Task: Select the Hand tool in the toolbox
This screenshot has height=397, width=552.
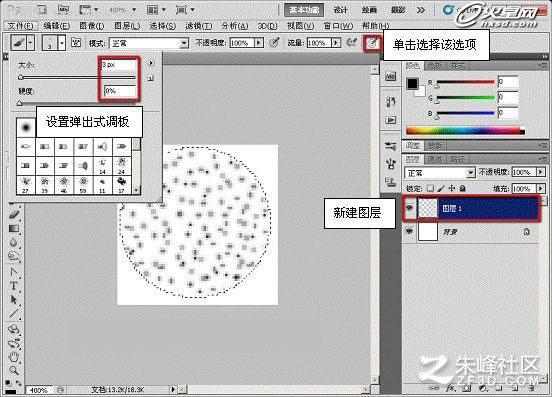Action: [x=14, y=357]
